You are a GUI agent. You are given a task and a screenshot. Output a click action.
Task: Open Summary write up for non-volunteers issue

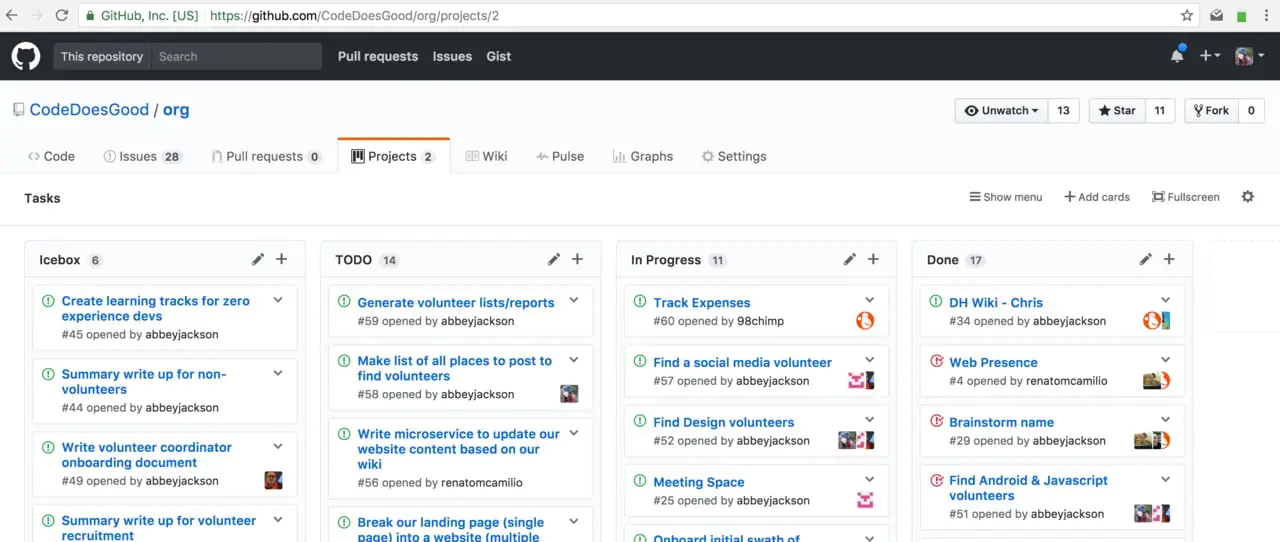144,382
